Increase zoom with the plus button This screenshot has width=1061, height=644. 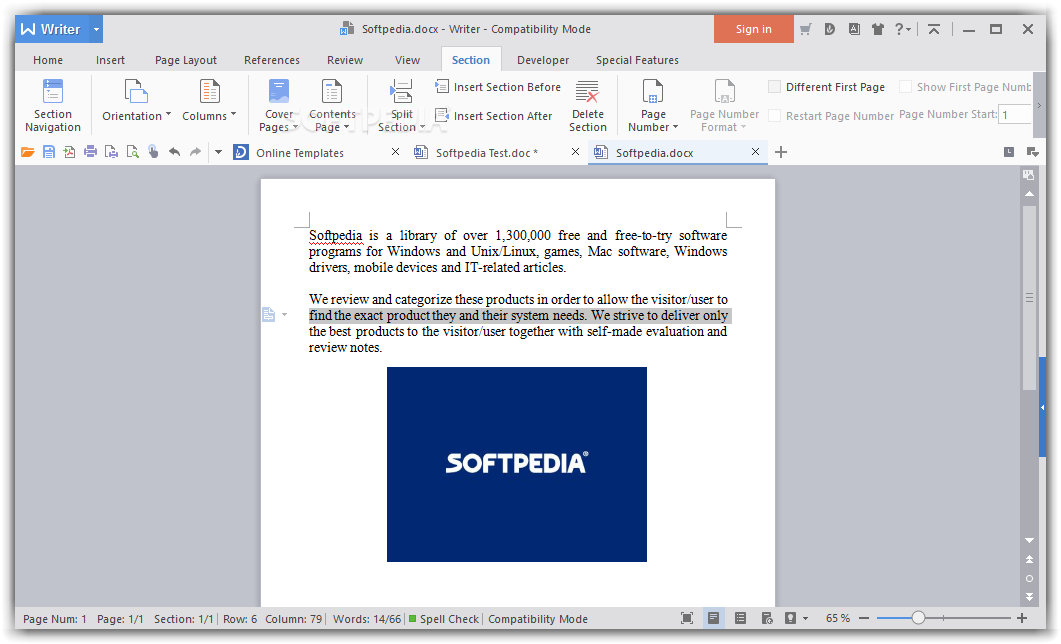[1022, 618]
